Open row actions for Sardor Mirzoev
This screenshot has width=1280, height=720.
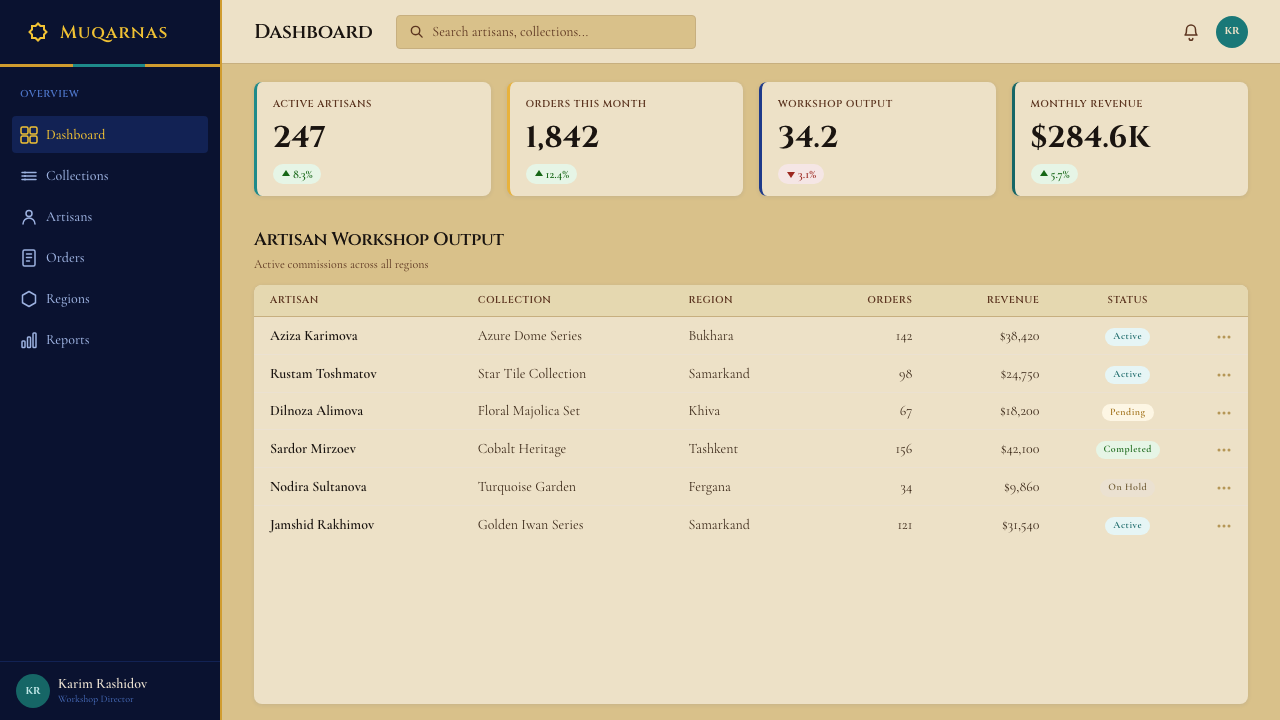(x=1224, y=450)
